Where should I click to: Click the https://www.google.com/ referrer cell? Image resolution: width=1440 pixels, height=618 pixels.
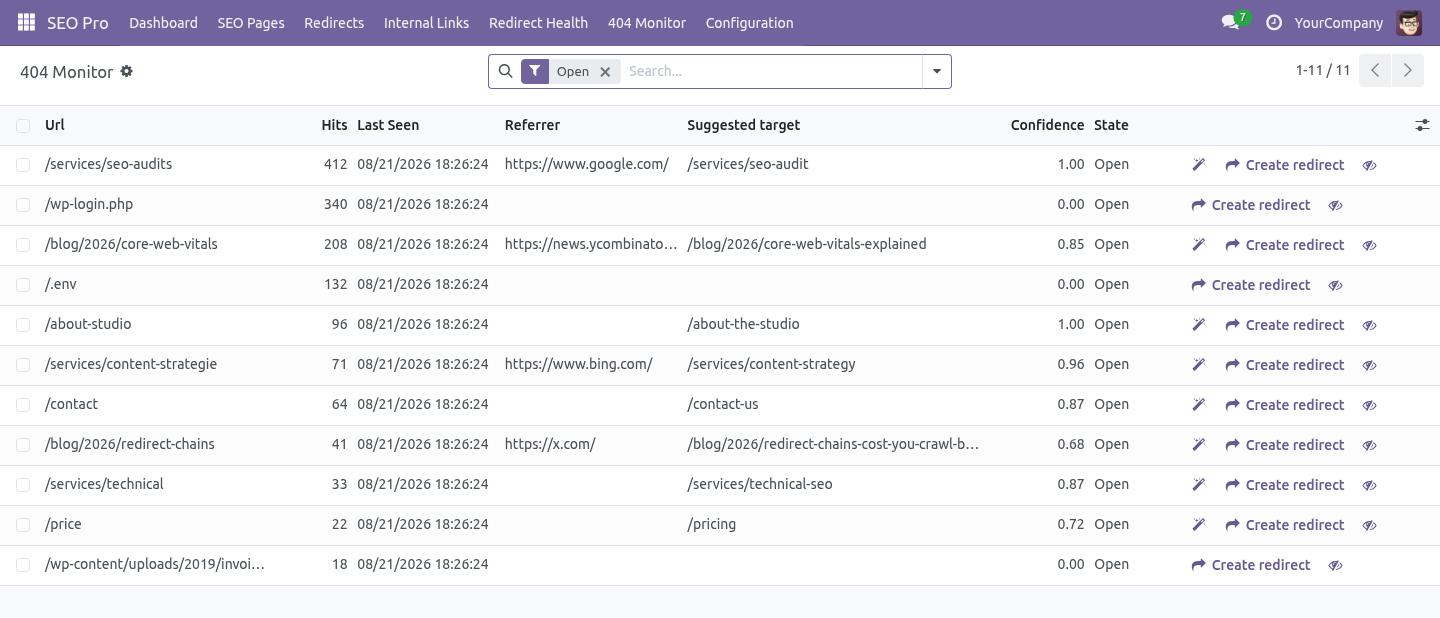587,164
